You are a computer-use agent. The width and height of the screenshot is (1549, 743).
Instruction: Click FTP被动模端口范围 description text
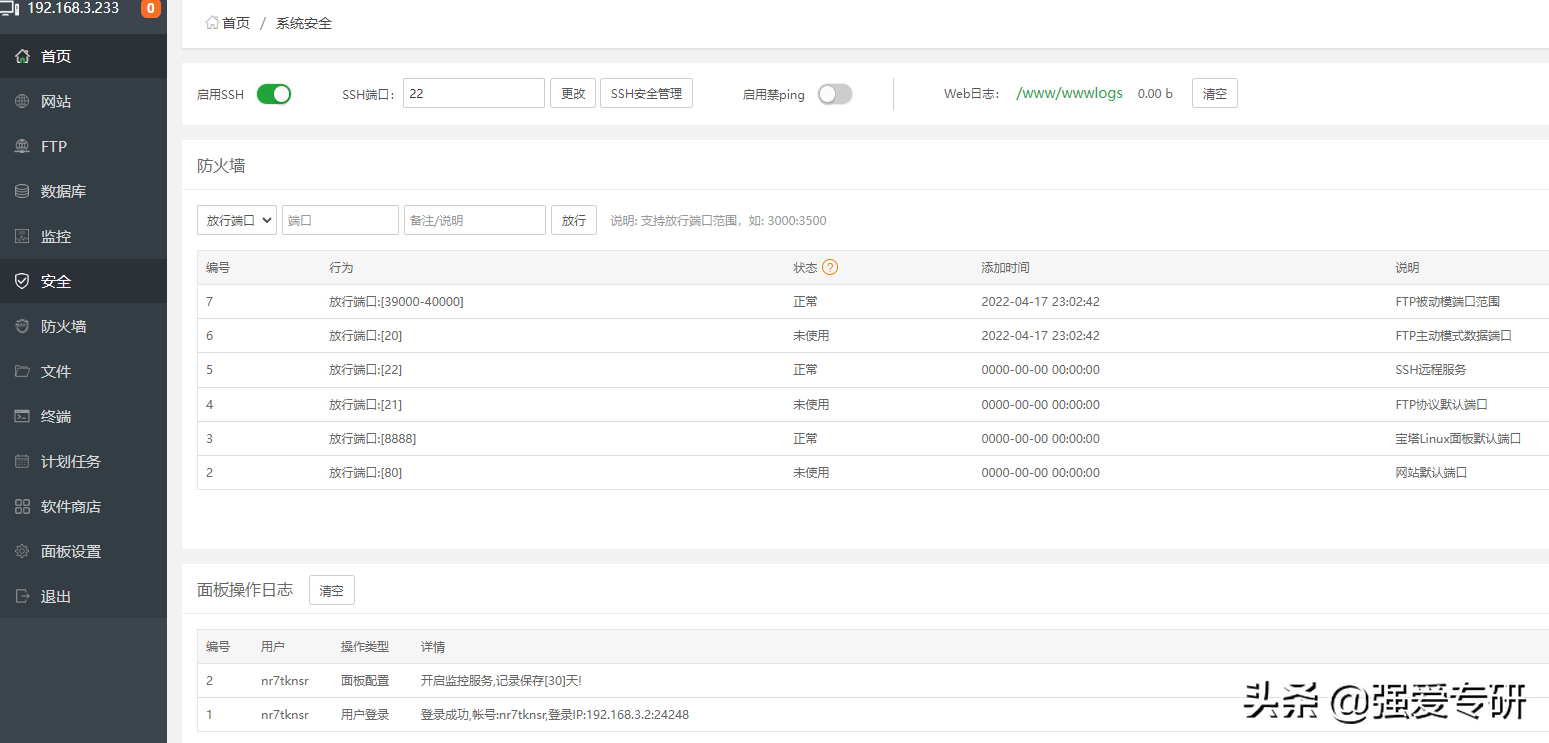coord(1447,301)
